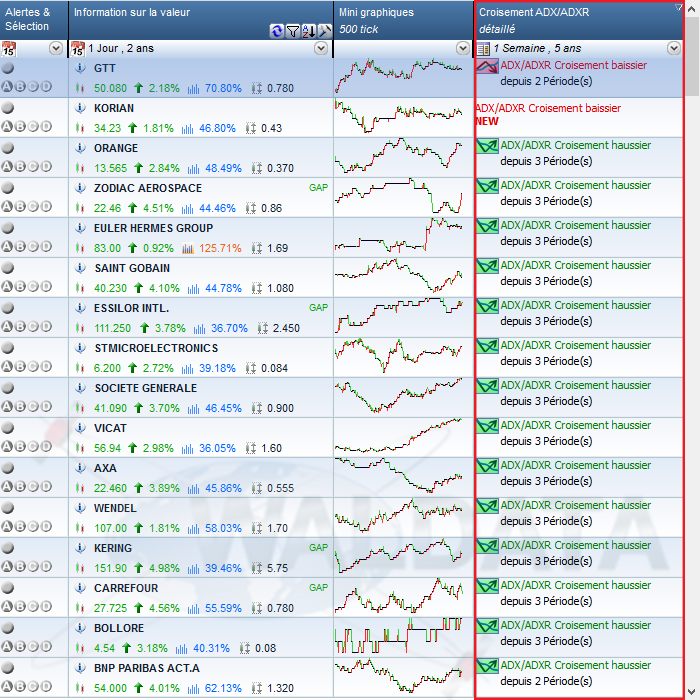
Task: Select the VICAT stock name
Action: 110,428
